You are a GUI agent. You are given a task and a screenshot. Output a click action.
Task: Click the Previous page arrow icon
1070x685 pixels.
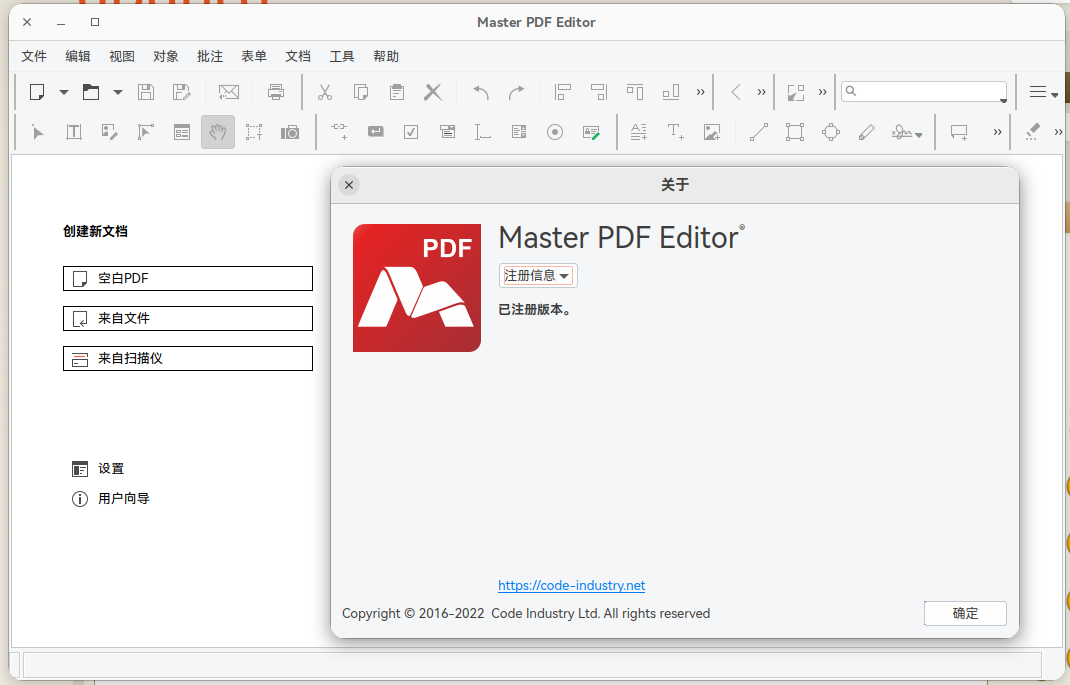point(736,92)
